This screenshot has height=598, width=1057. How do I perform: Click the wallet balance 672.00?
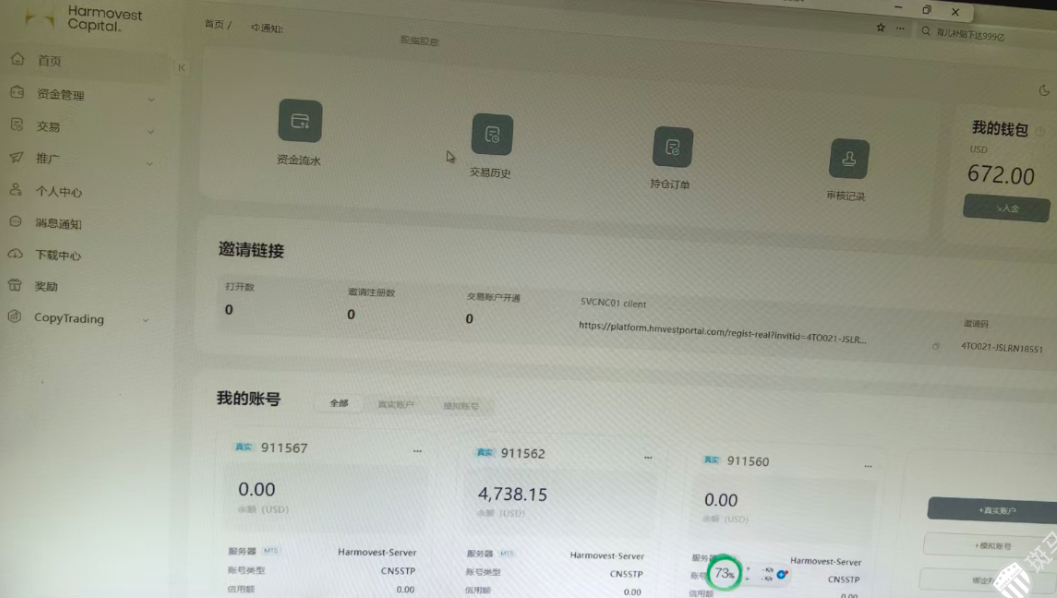tap(1000, 175)
